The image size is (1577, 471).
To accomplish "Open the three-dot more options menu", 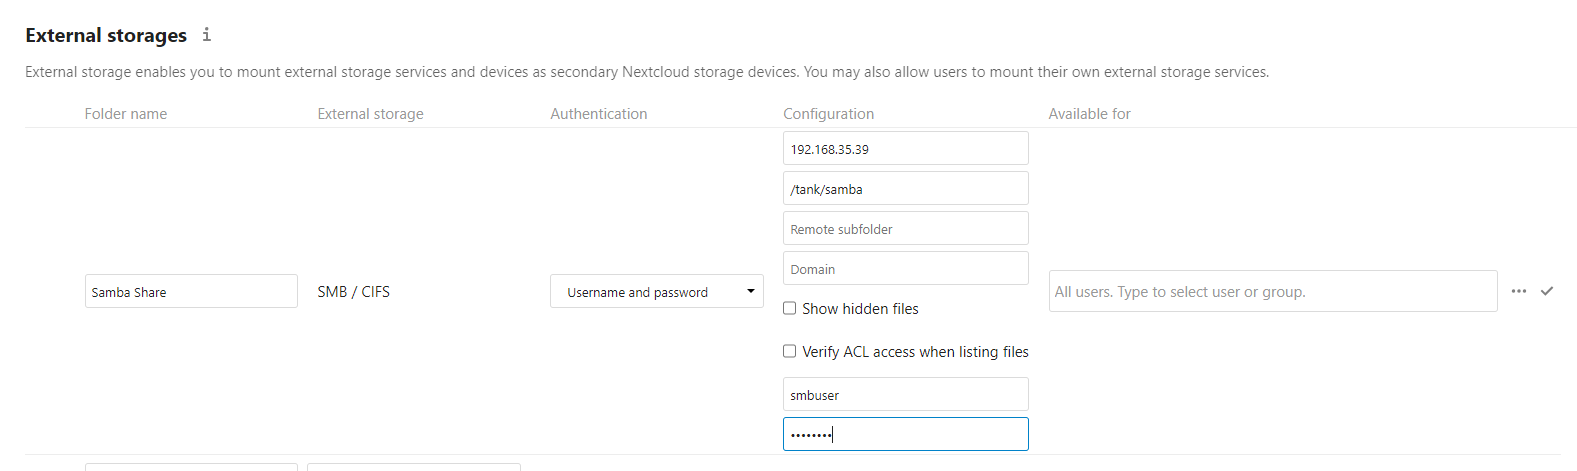I will 1519,291.
